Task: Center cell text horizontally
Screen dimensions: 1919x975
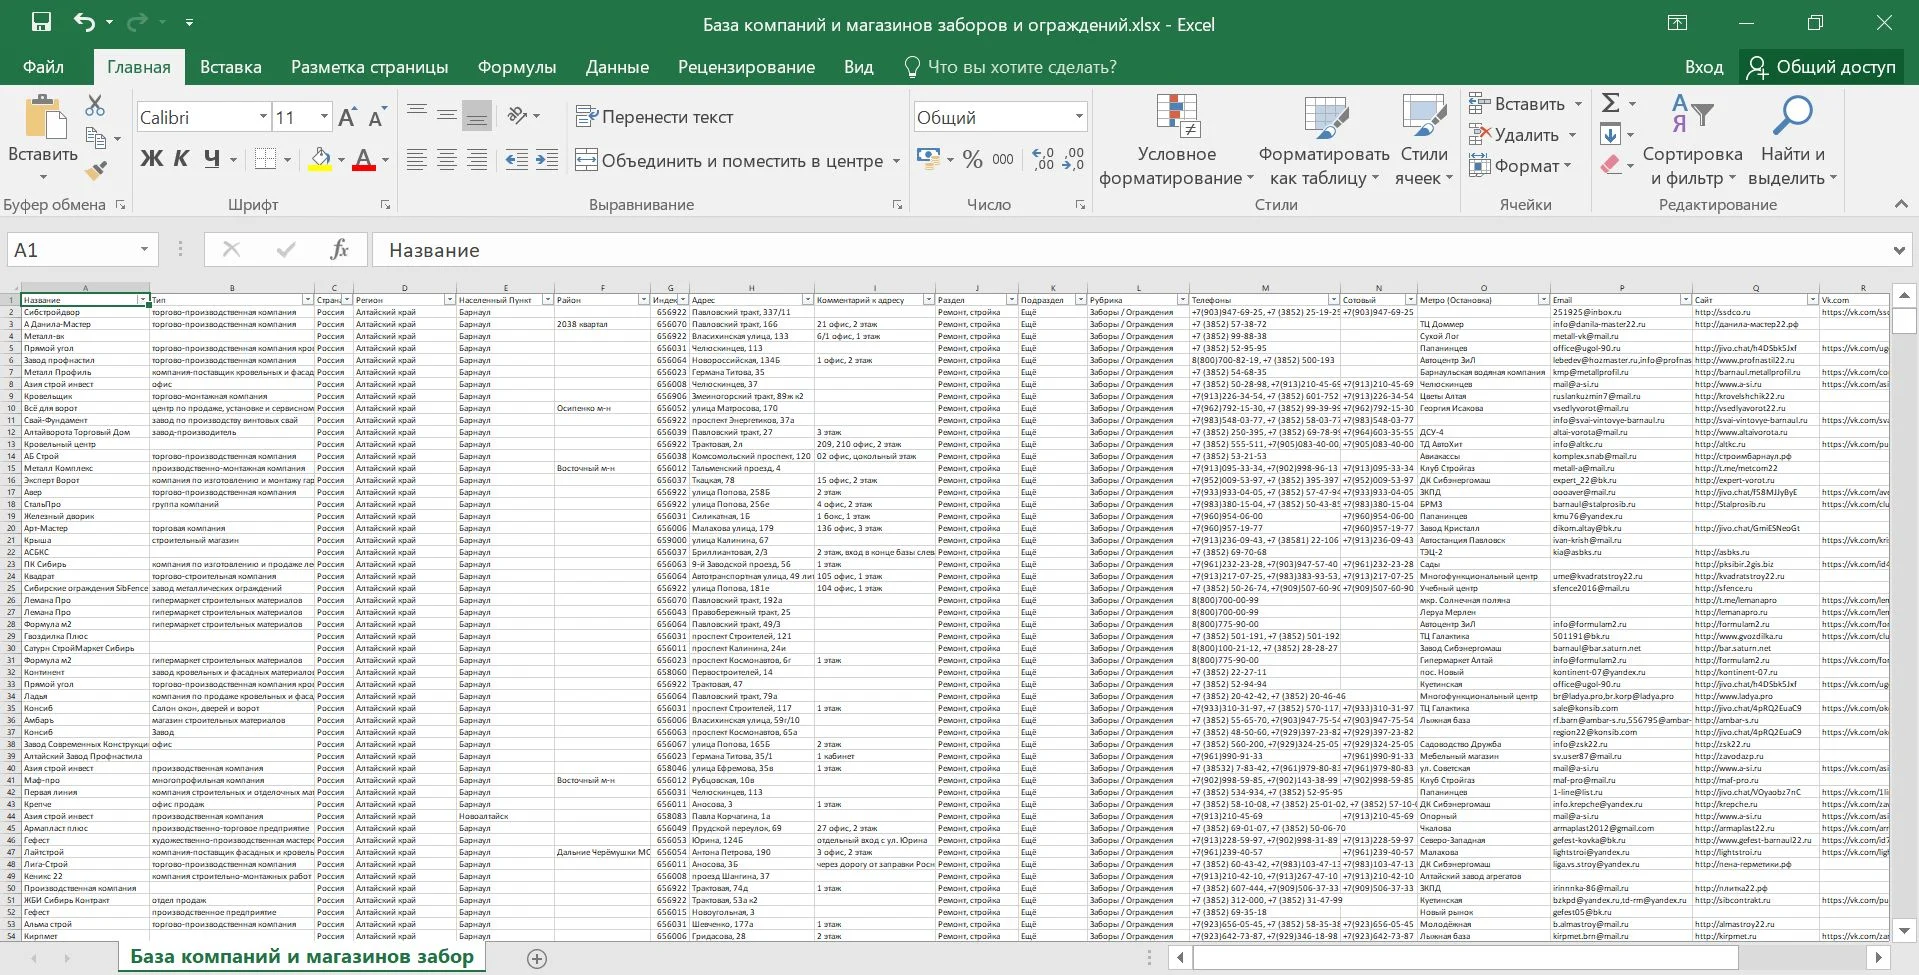Action: tap(447, 159)
